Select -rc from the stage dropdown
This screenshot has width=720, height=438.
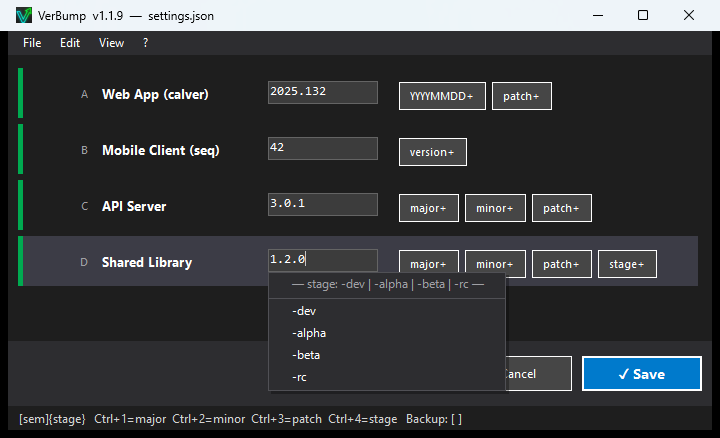click(x=387, y=377)
